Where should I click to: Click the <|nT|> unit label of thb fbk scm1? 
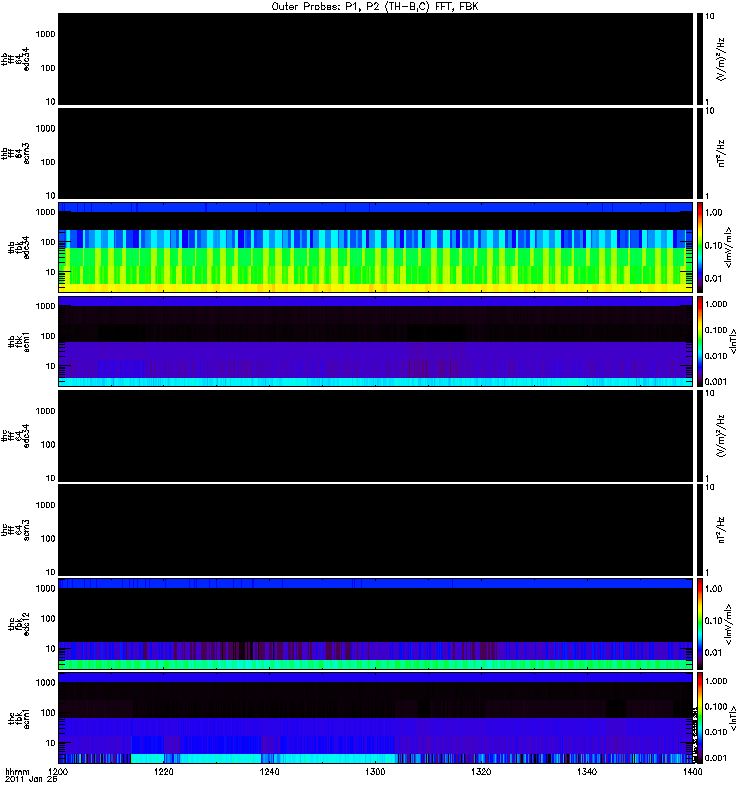733,342
